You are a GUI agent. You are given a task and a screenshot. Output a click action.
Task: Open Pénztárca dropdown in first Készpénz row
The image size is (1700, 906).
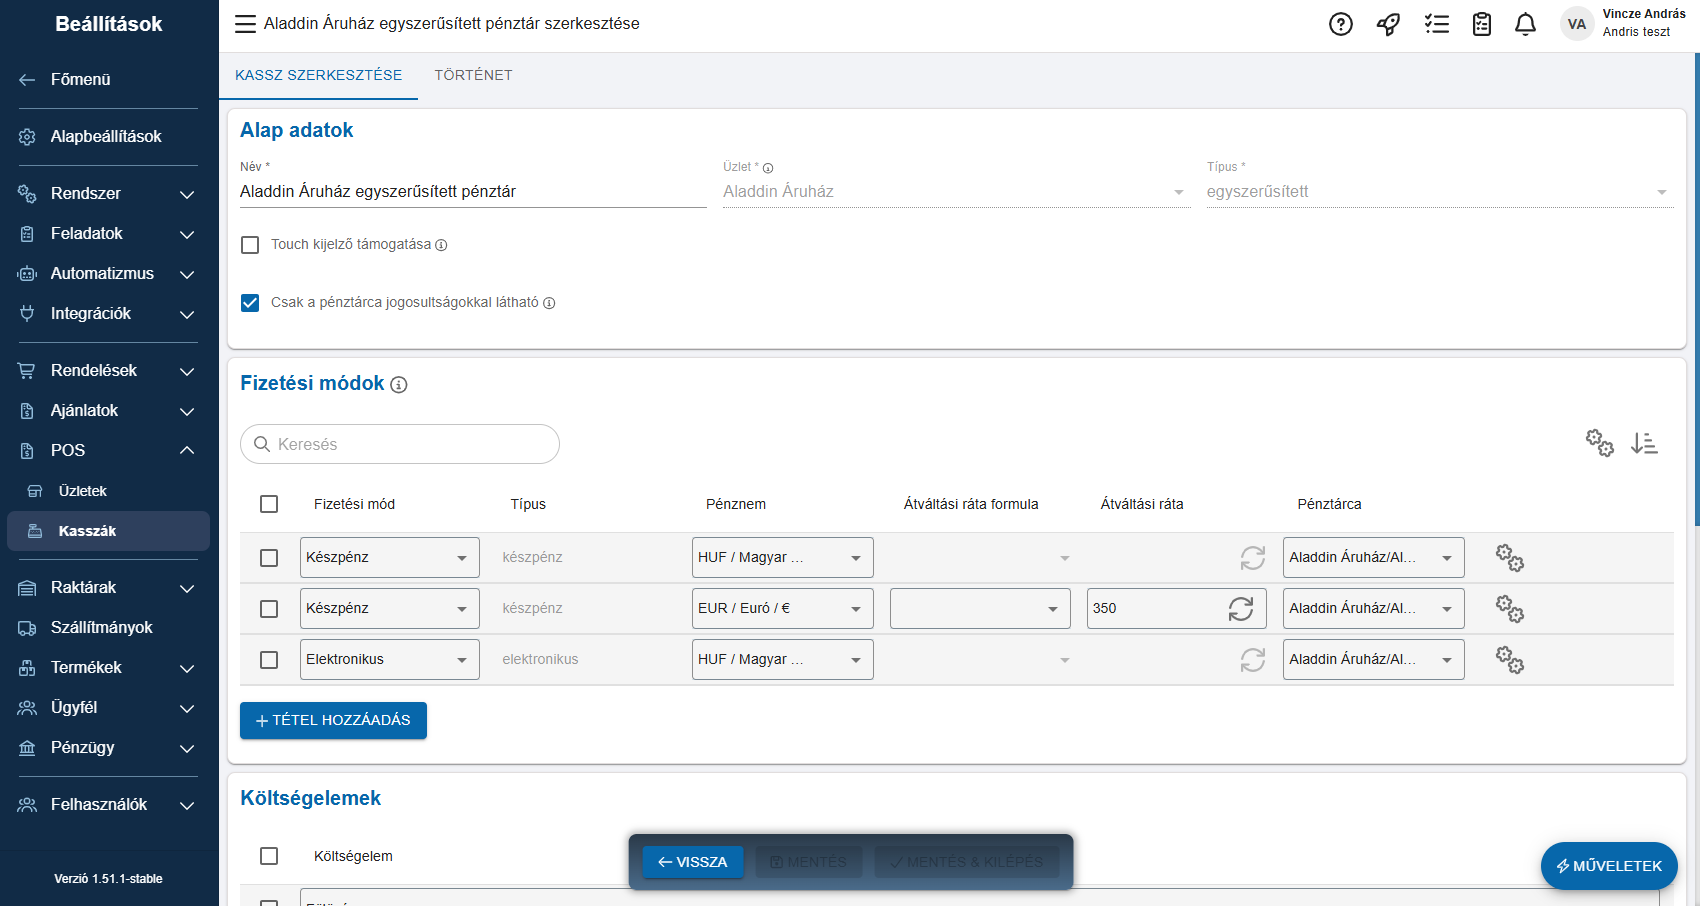(x=1372, y=558)
